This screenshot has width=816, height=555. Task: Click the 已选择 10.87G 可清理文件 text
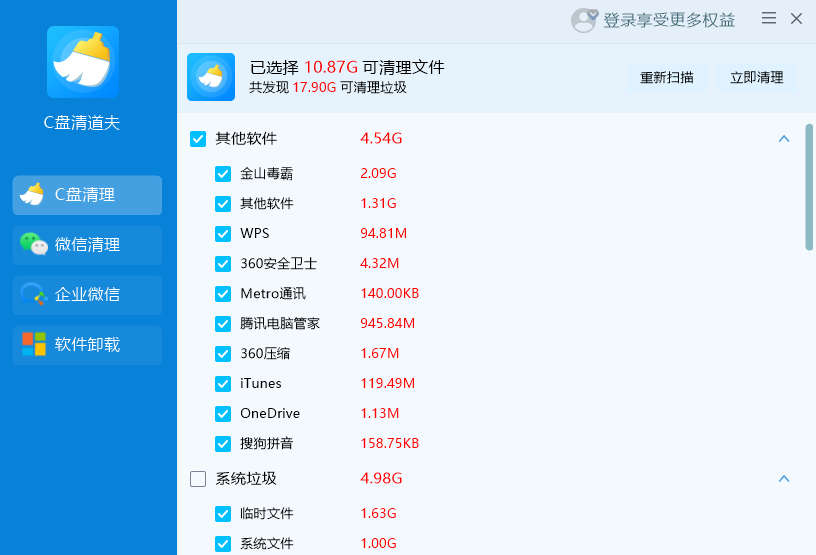[x=347, y=67]
